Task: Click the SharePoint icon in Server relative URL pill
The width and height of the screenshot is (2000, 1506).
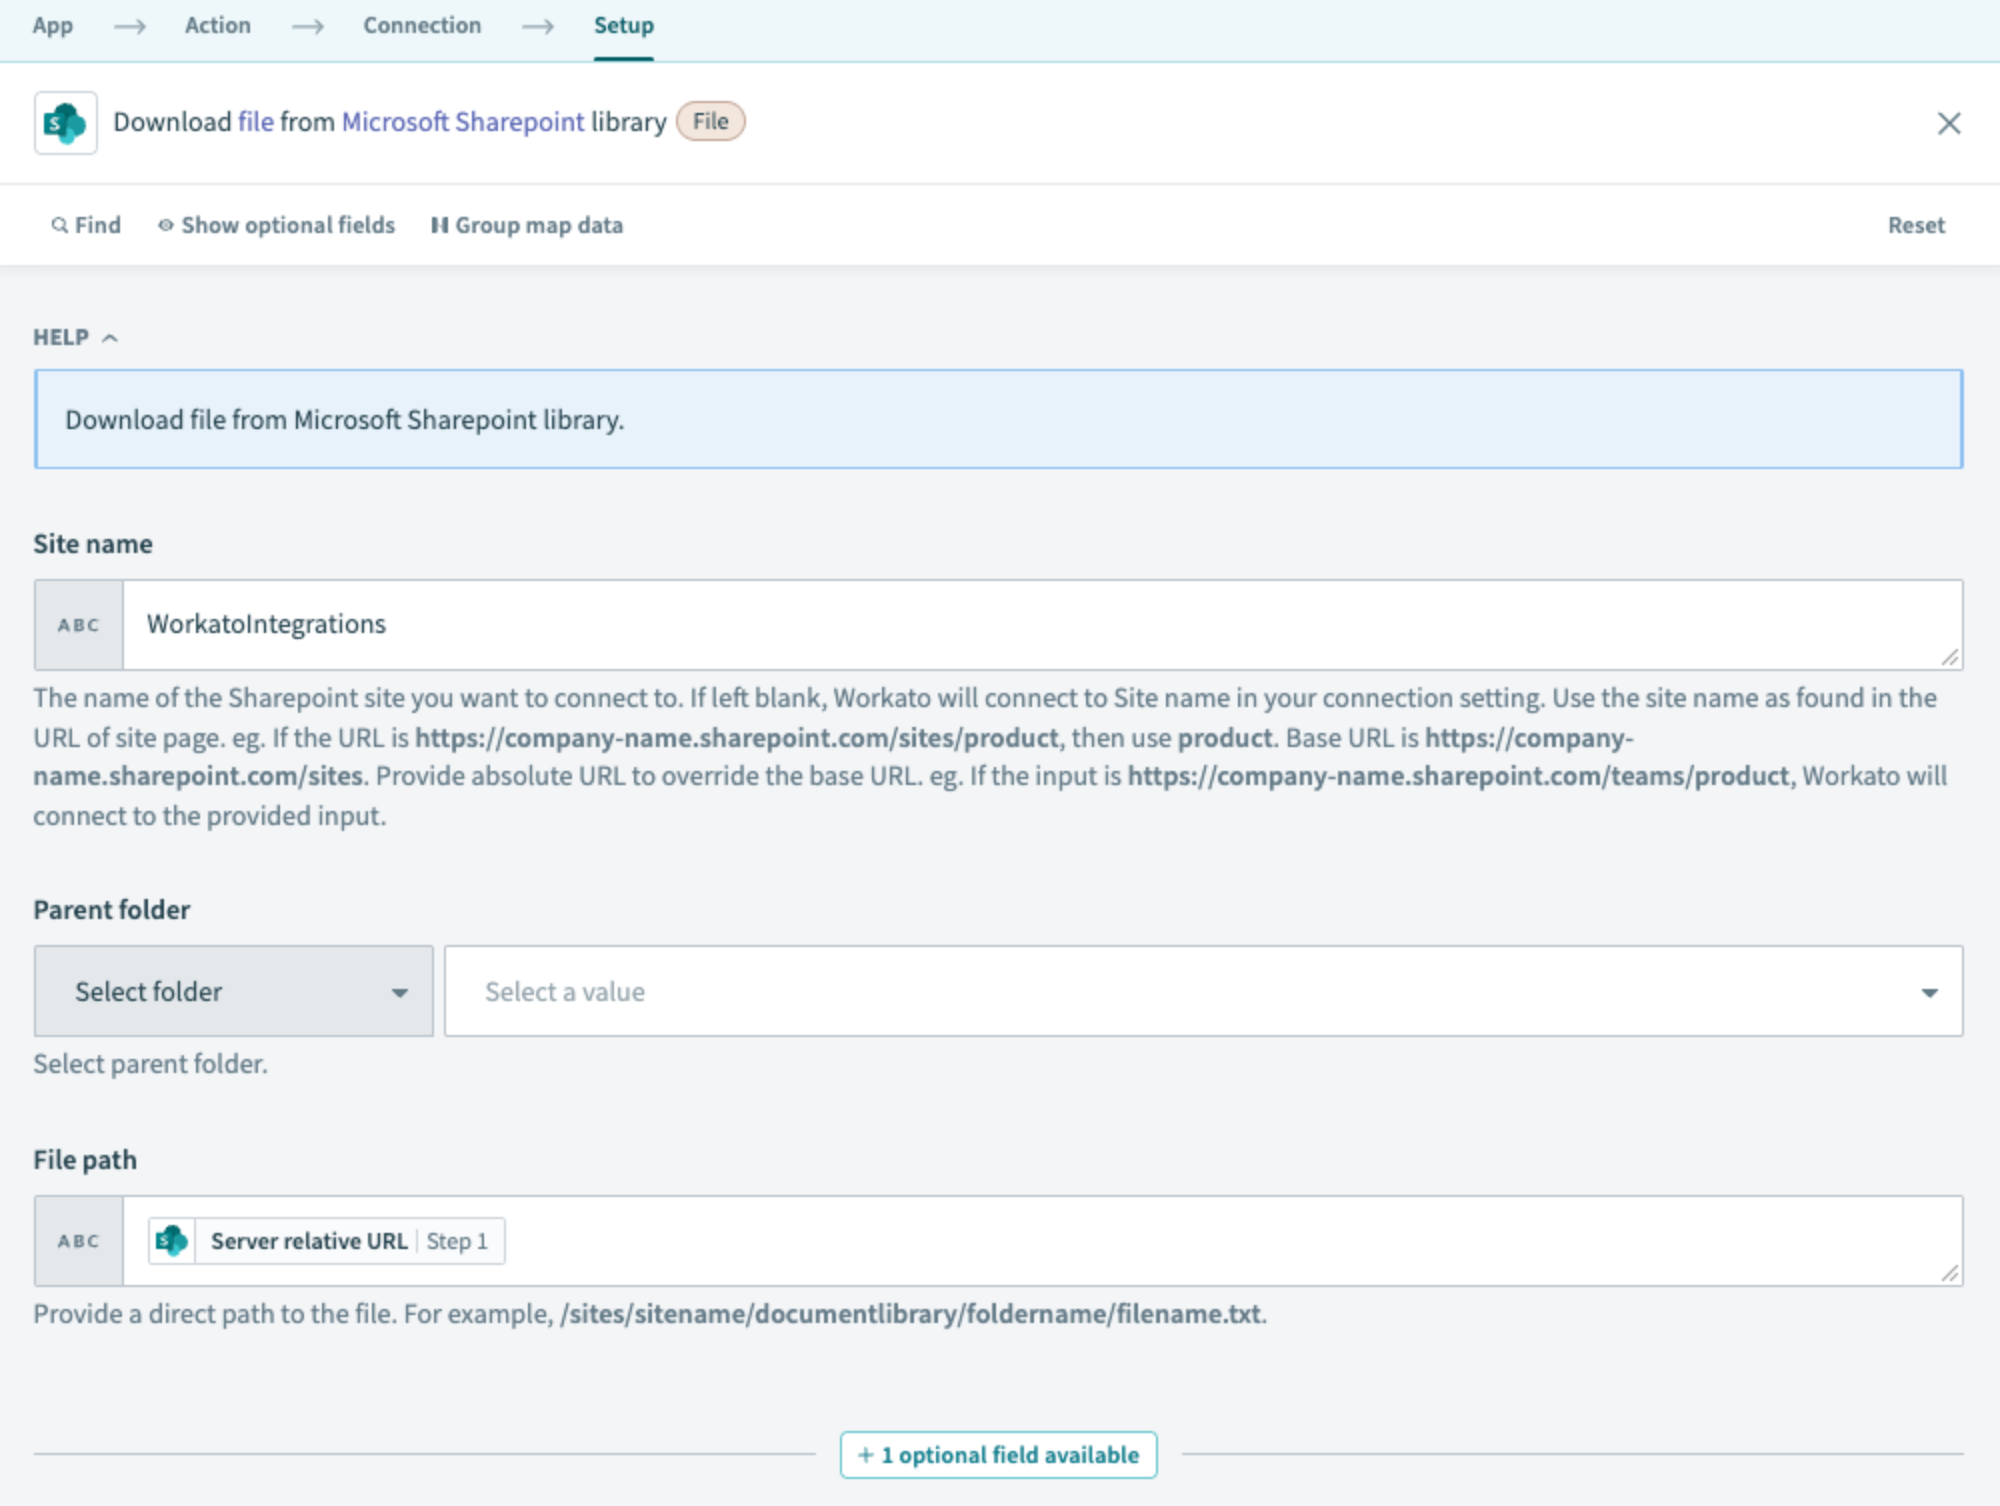Action: click(172, 1241)
